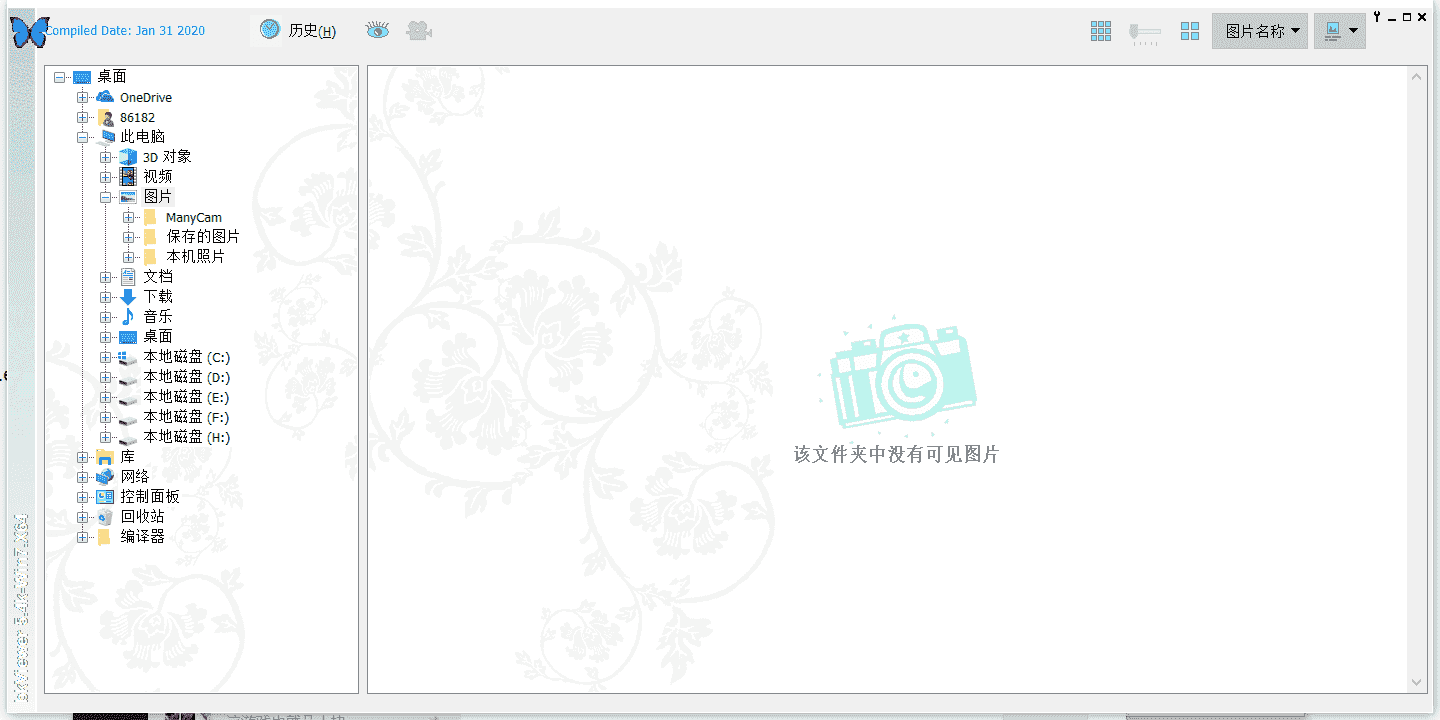This screenshot has width=1440, height=720.
Task: Expand the OneDrive tree node
Action: tap(83, 97)
